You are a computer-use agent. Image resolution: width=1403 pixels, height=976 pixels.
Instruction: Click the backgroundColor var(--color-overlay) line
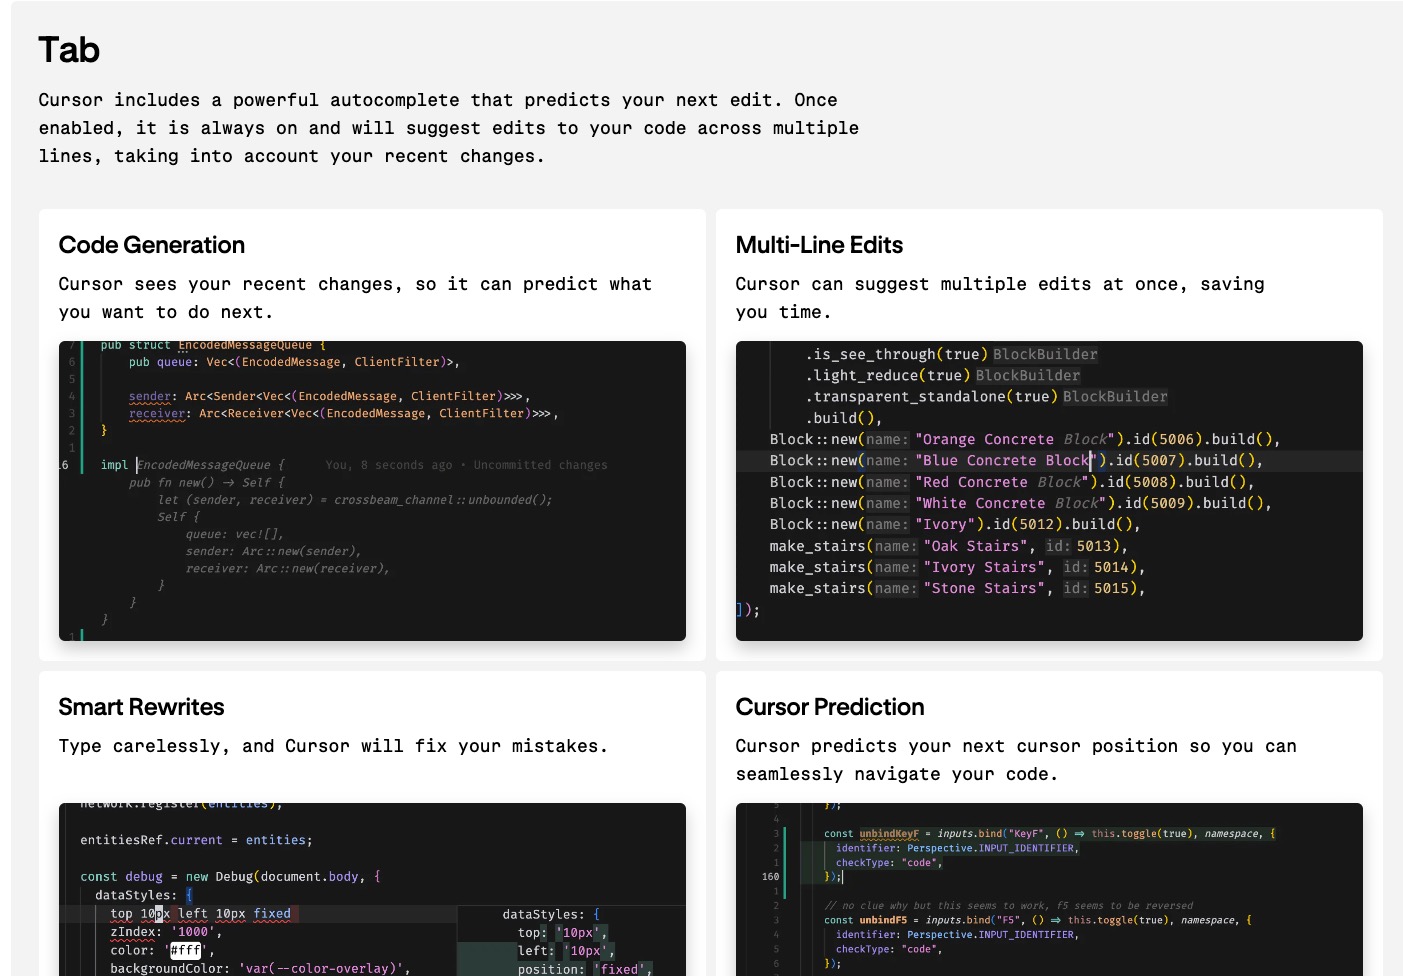(260, 968)
